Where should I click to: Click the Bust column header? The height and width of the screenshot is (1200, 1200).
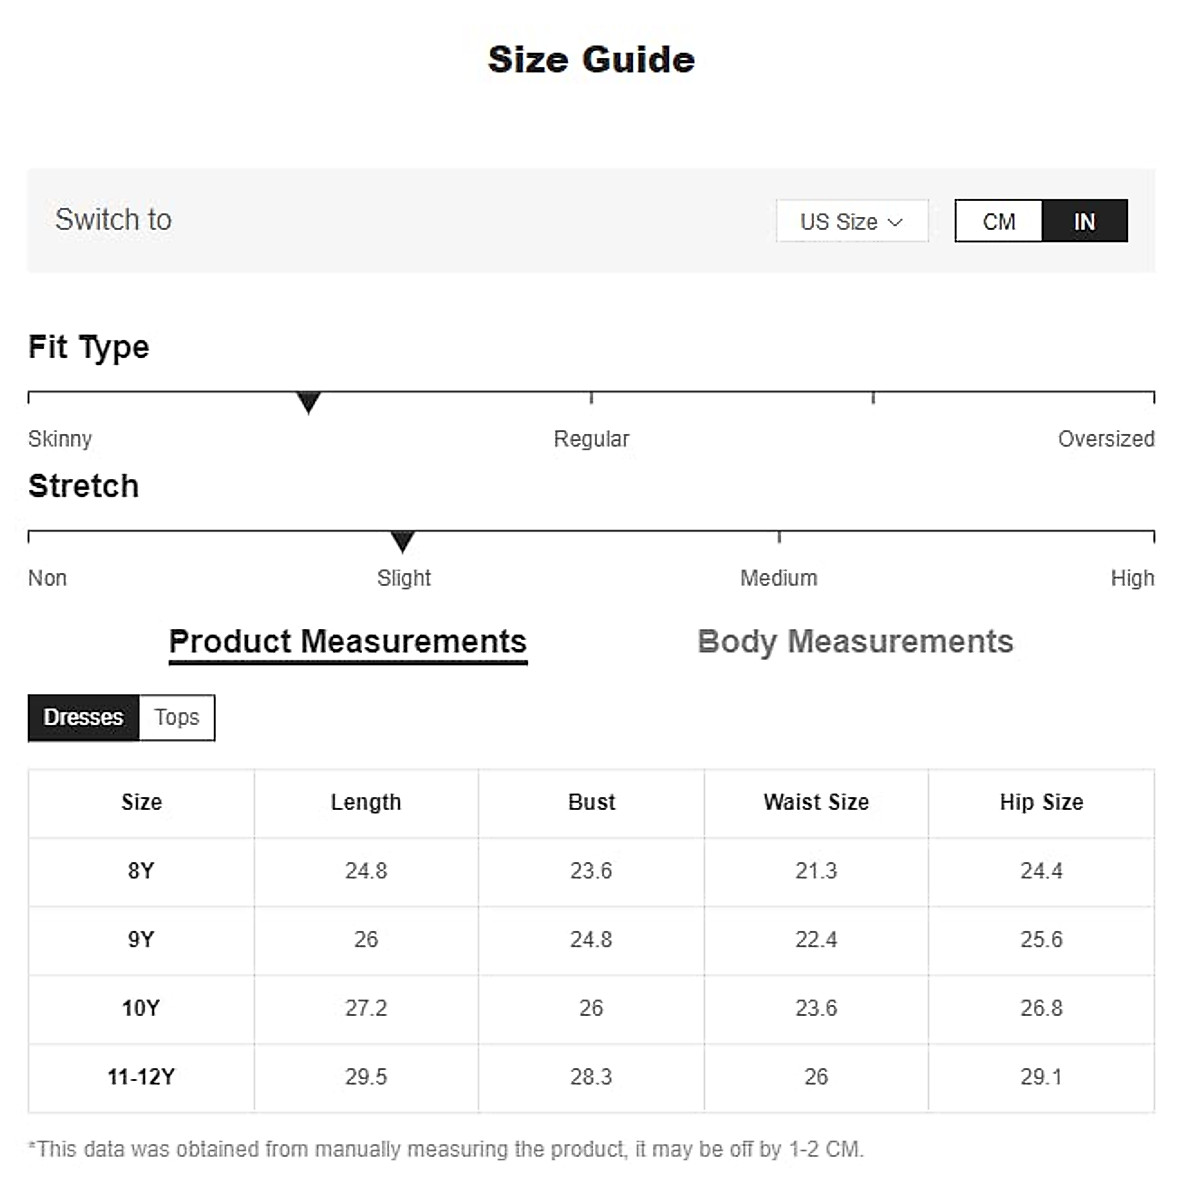click(x=591, y=802)
